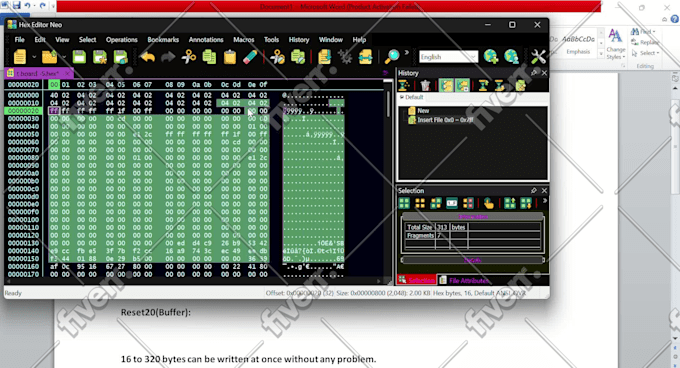The height and width of the screenshot is (368, 680).
Task: Open the dropdown arrow beside New file icon
Action: pyautogui.click(x=34, y=57)
